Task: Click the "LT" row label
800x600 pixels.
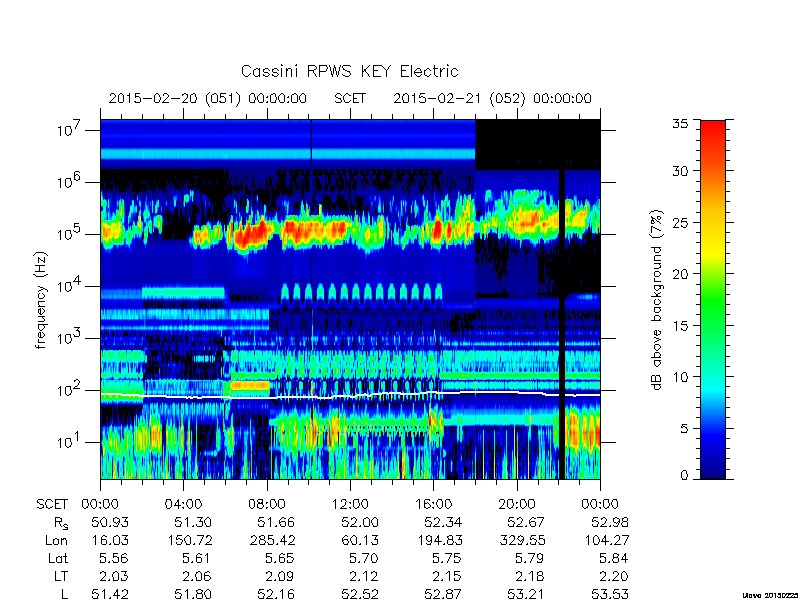Action: point(61,576)
